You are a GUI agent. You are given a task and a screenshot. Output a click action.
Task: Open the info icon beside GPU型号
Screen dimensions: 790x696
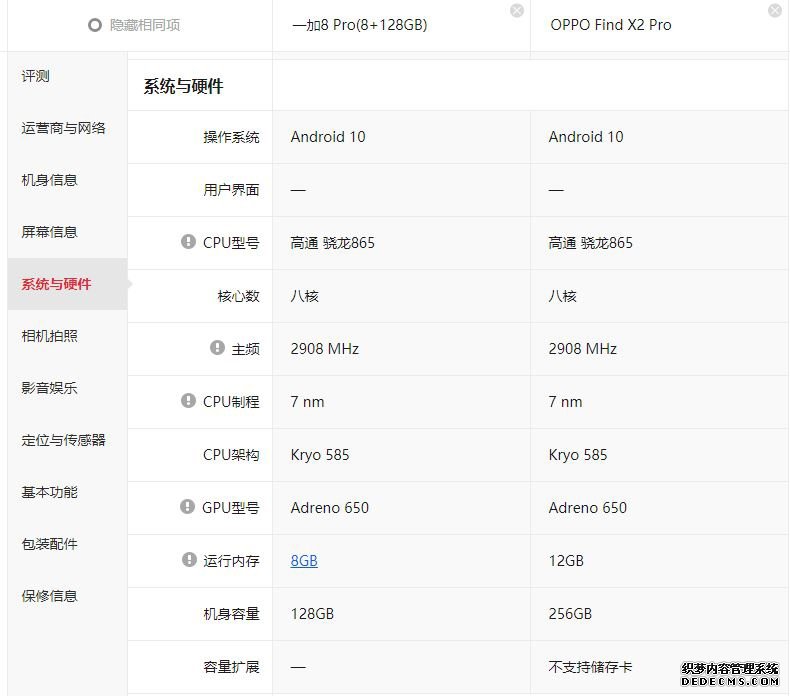tap(187, 507)
